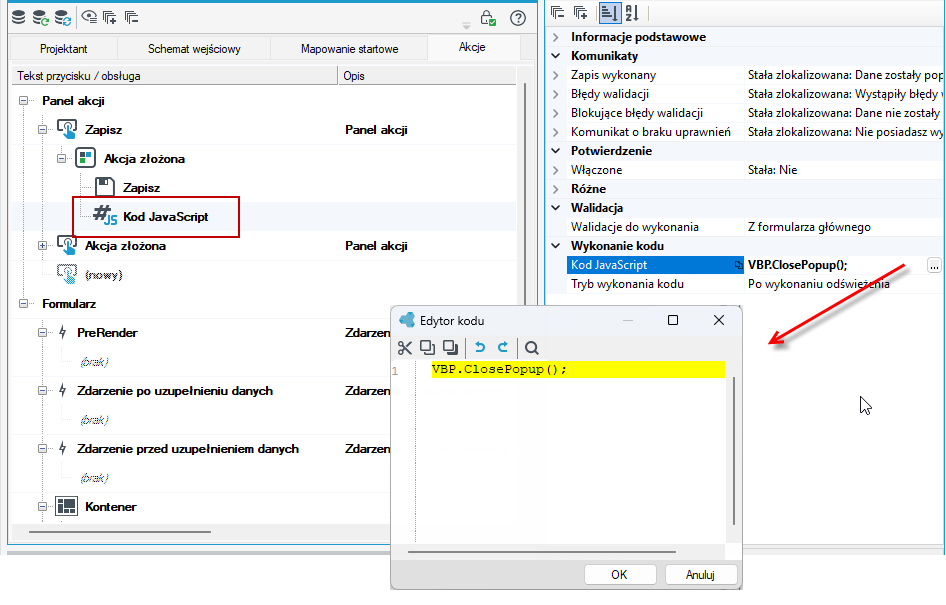Collapse the Formularz tree node
946x605 pixels.
click(x=24, y=303)
